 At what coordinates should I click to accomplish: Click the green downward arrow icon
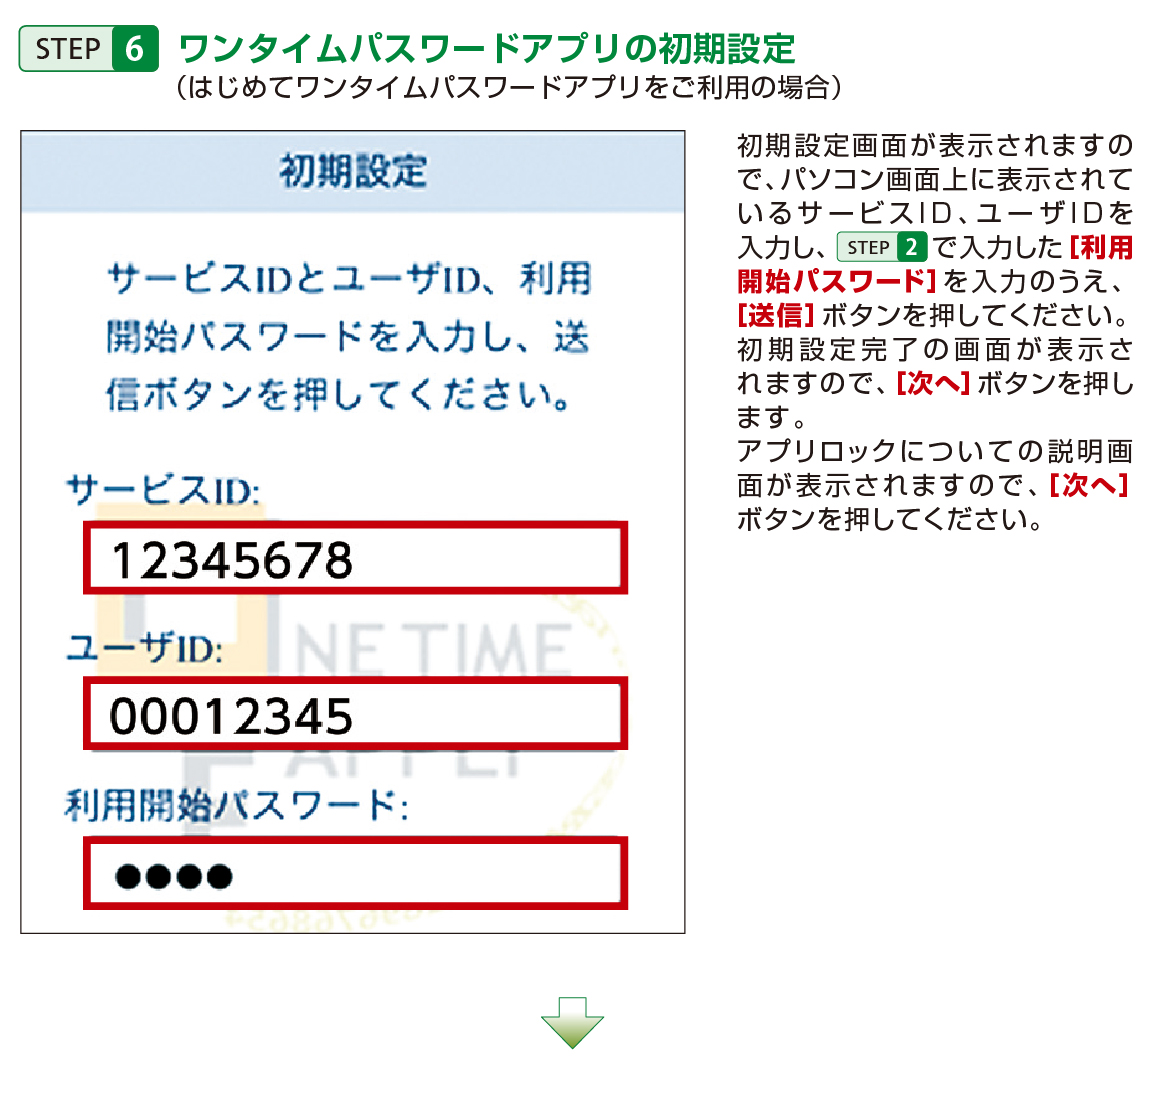point(572,1021)
